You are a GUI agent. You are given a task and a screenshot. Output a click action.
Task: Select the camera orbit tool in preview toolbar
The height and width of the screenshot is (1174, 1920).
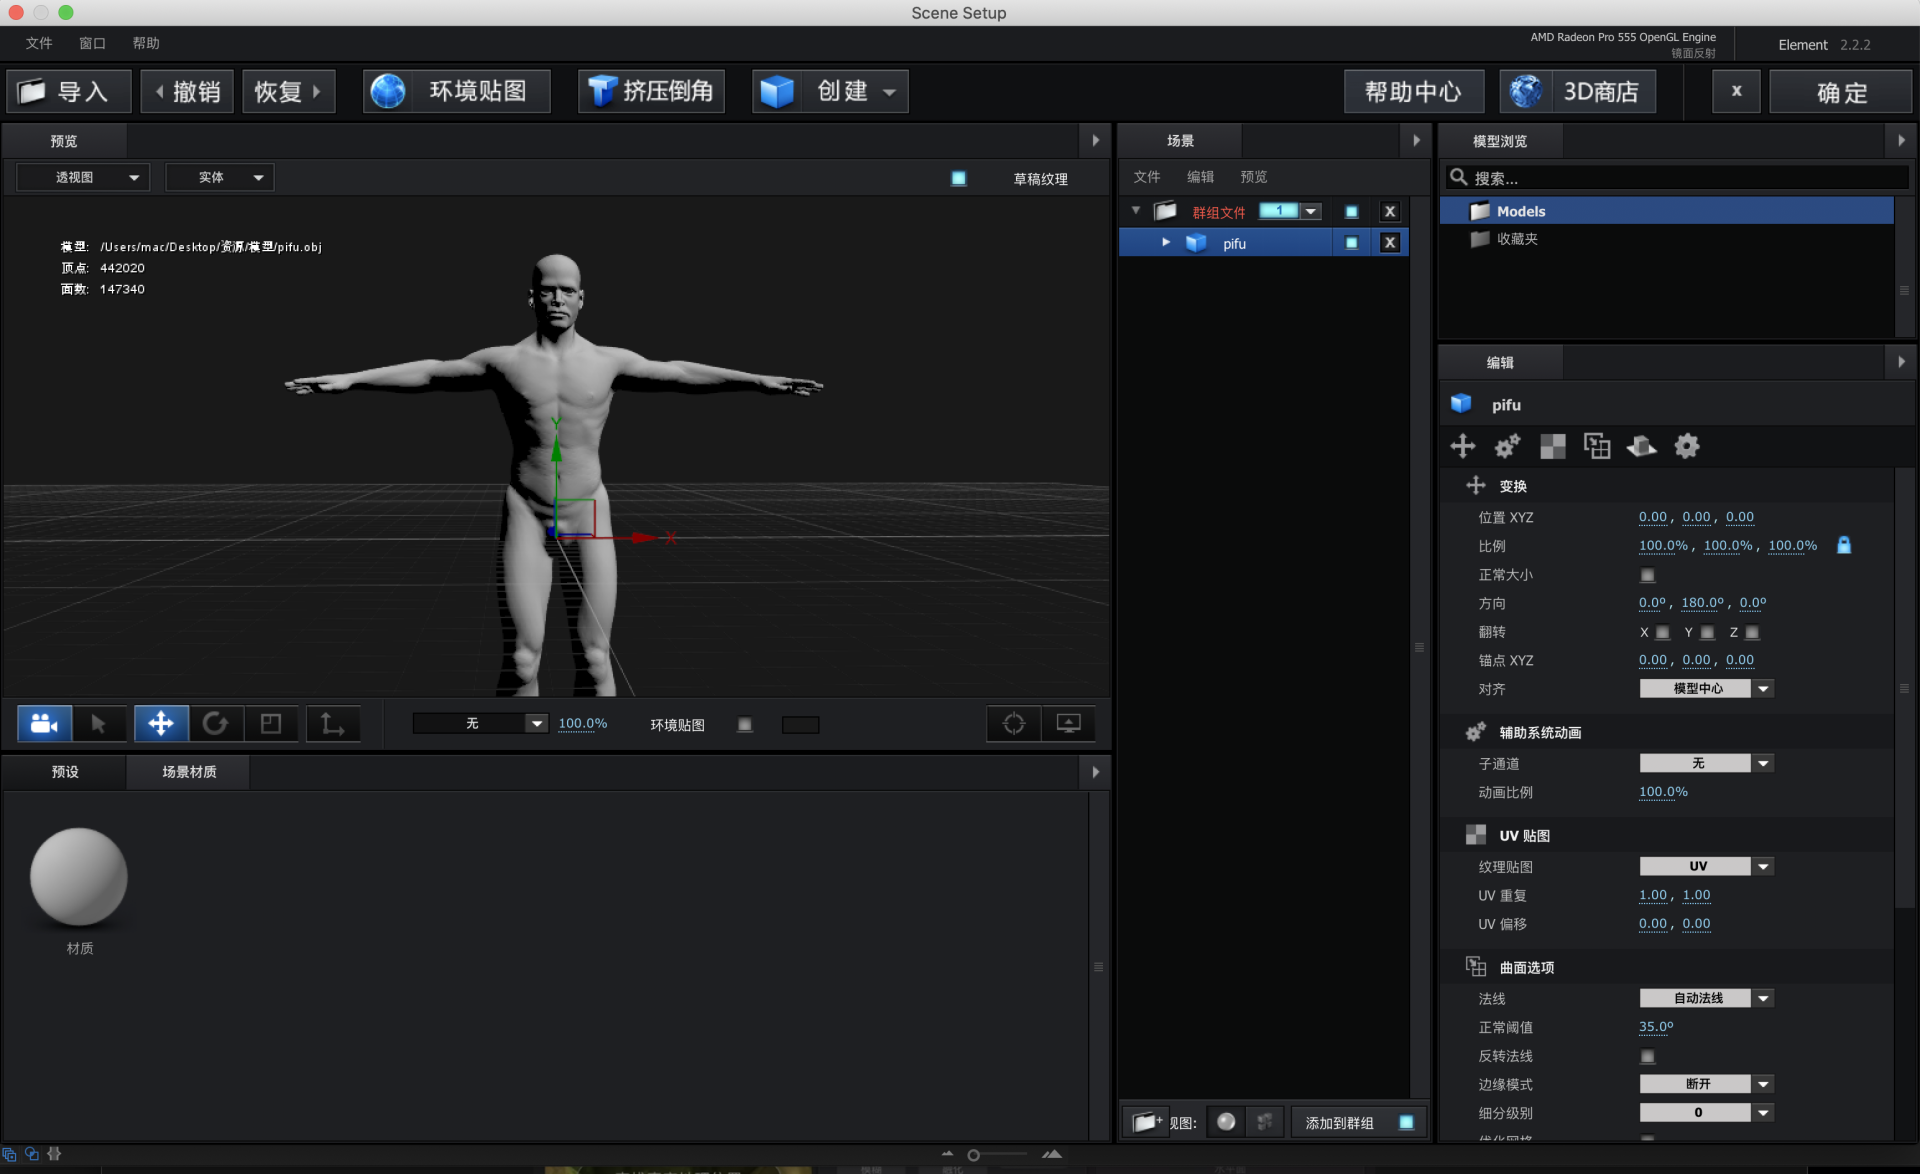44,723
